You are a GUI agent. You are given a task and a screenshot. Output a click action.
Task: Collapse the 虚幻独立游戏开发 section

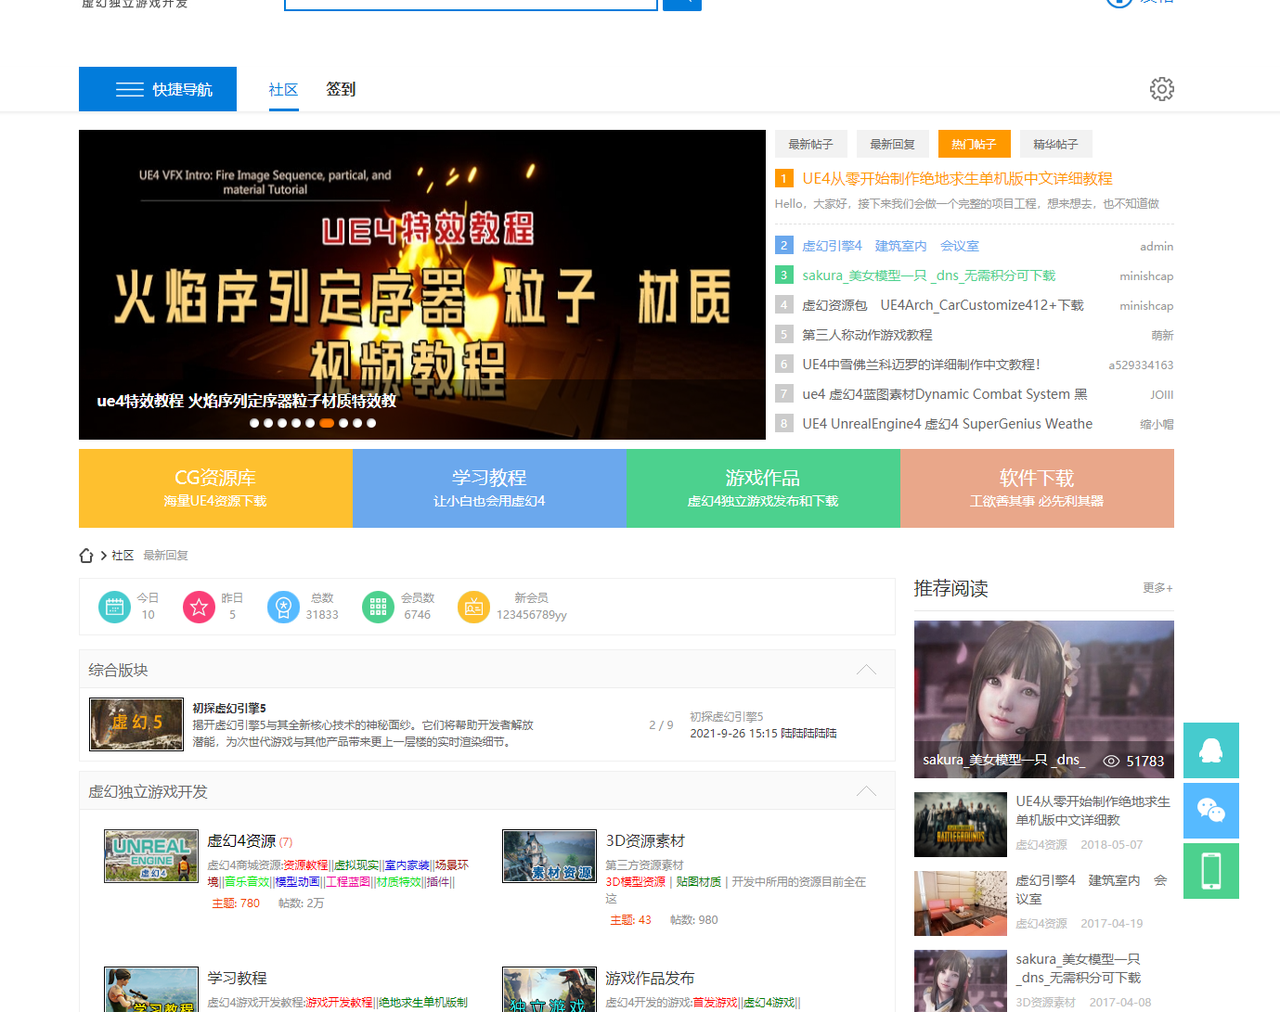[x=866, y=791]
